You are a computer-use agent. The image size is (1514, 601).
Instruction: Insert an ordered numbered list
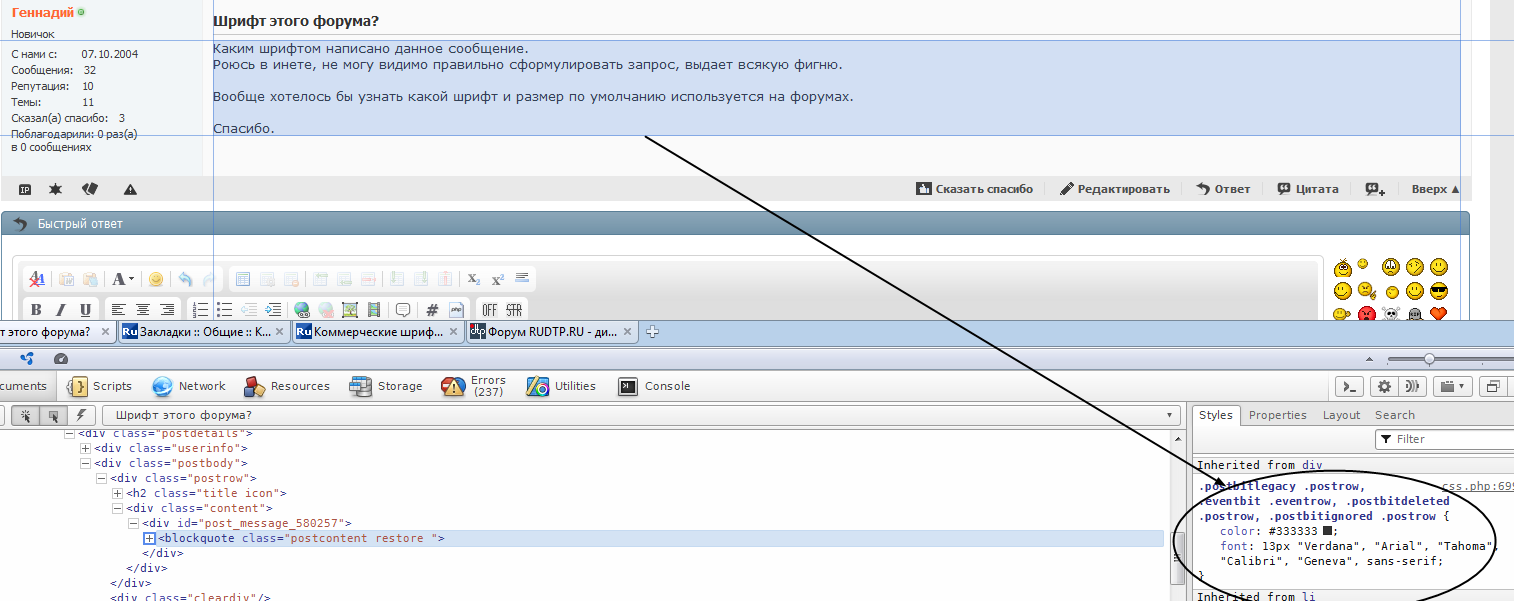click(200, 310)
